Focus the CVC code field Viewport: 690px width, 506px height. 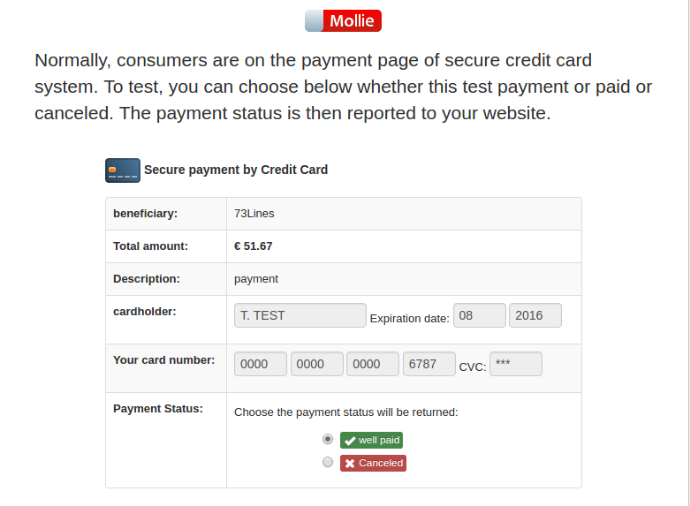tap(516, 364)
